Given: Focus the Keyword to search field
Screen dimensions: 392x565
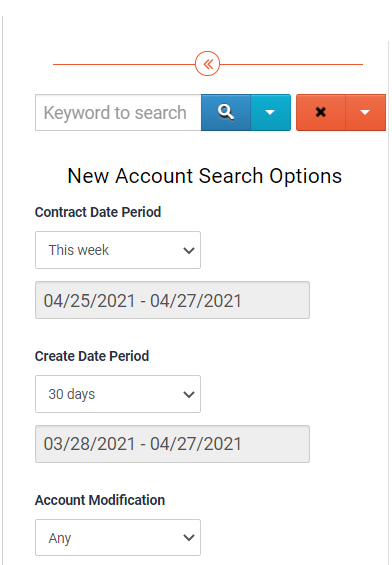Looking at the screenshot, I should point(118,112).
